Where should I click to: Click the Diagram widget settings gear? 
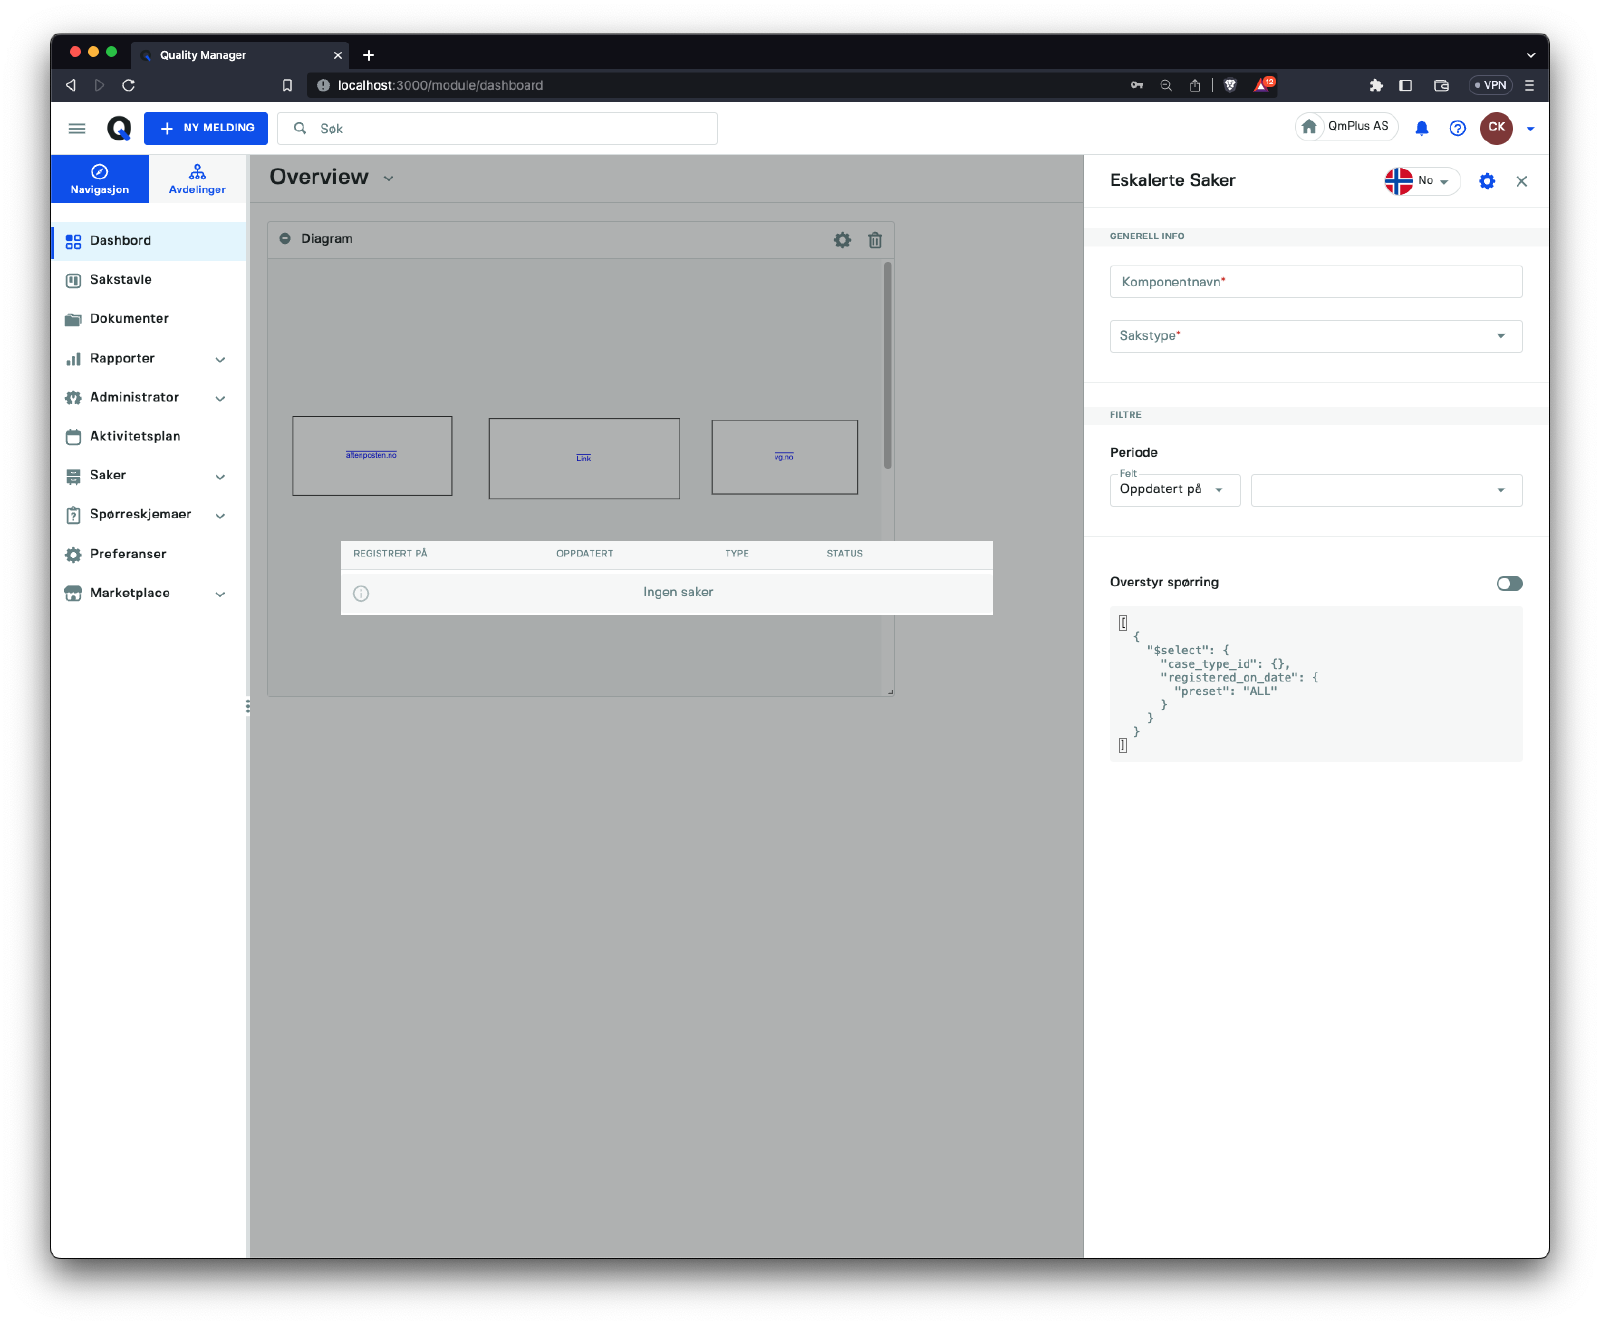pos(842,240)
